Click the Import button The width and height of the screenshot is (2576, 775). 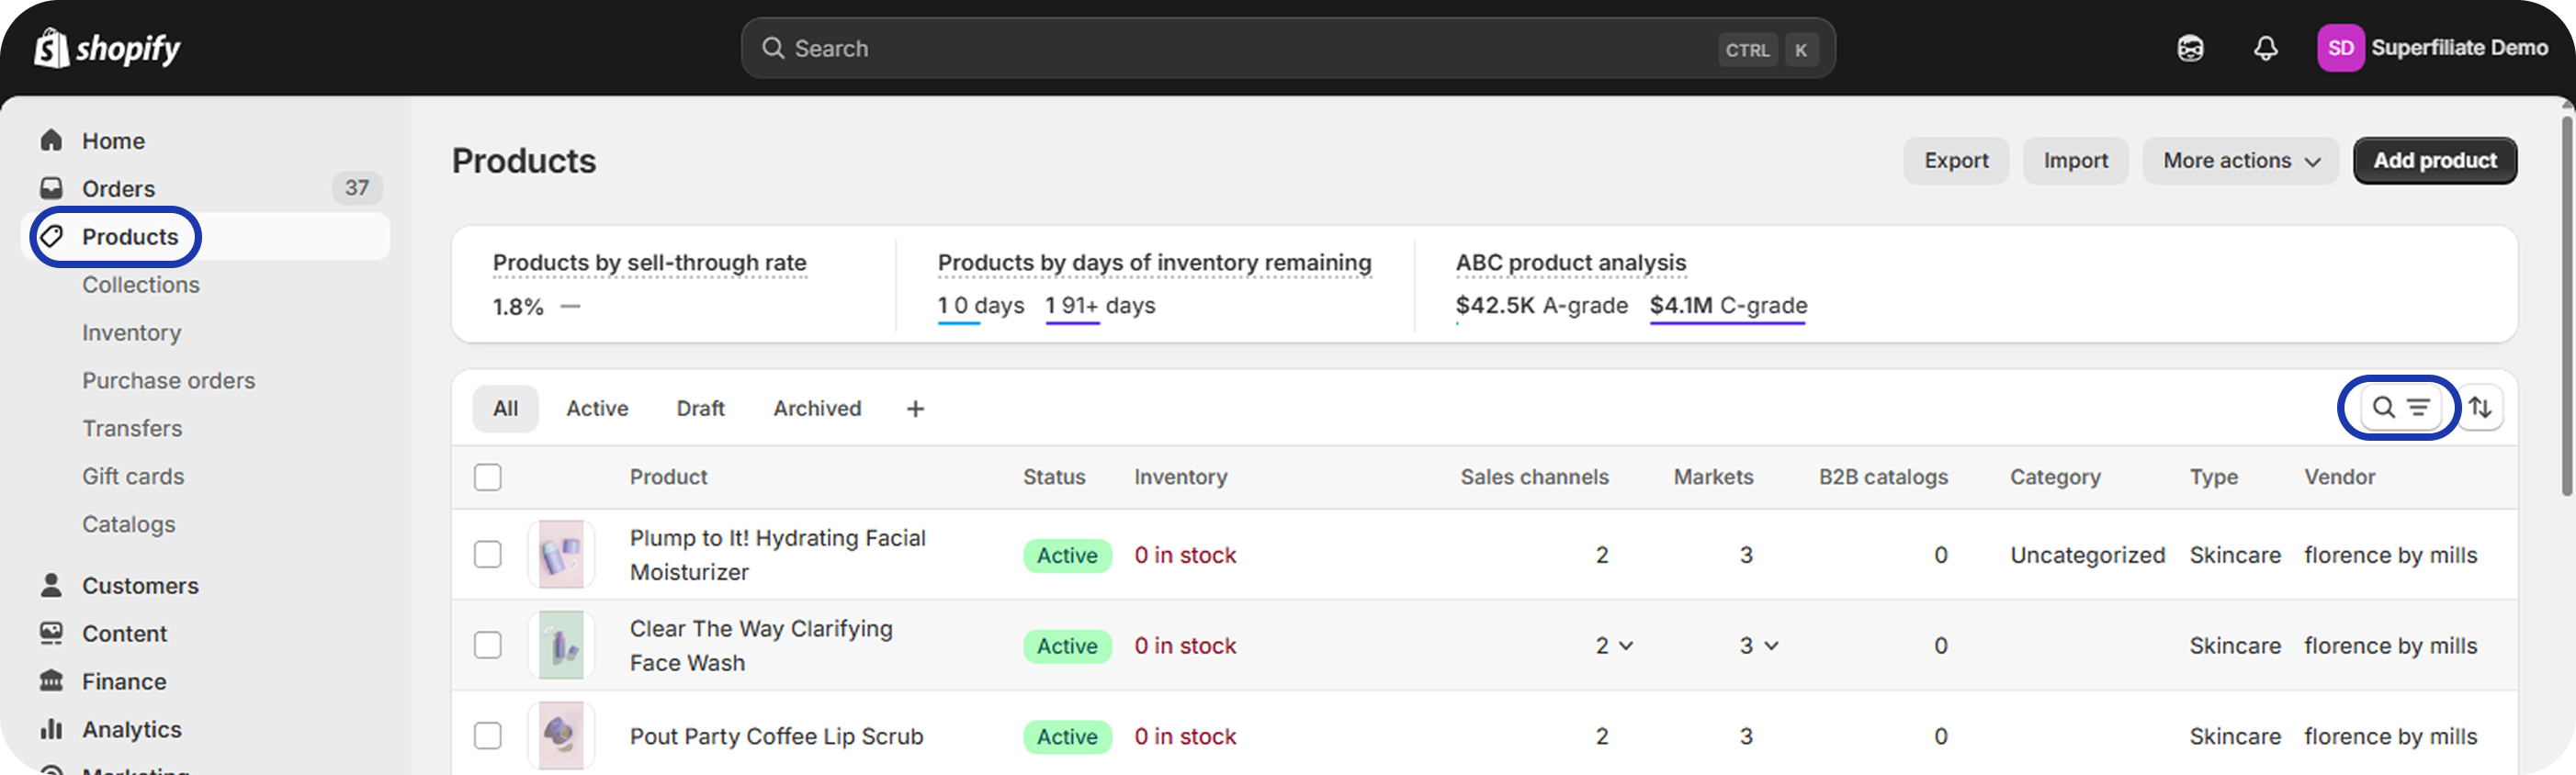point(2075,160)
